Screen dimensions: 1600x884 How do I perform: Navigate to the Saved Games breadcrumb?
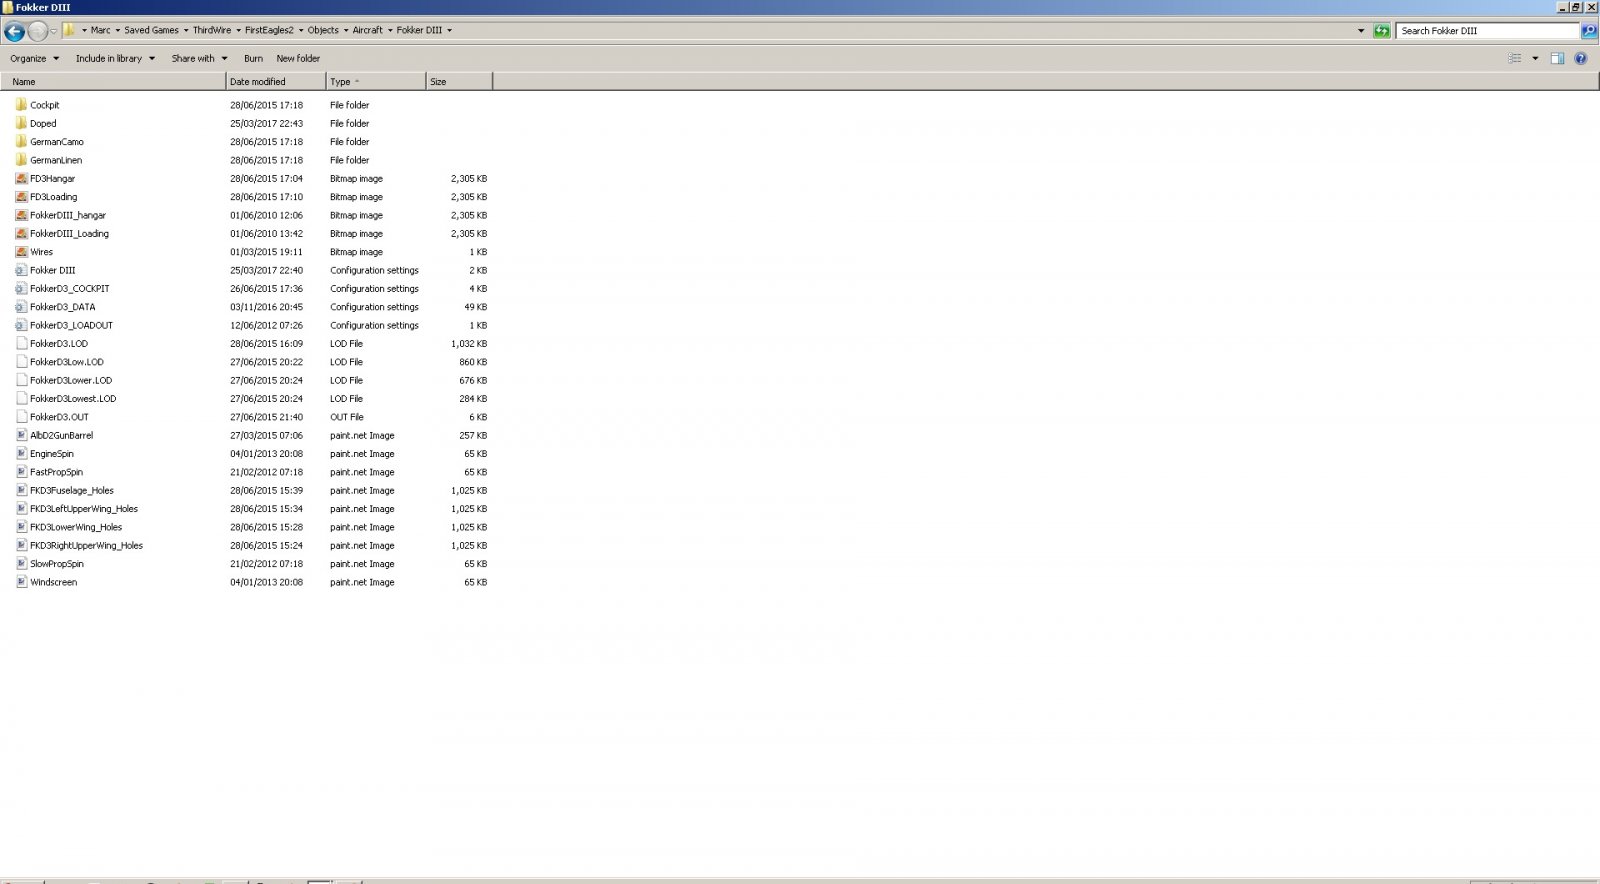point(151,31)
